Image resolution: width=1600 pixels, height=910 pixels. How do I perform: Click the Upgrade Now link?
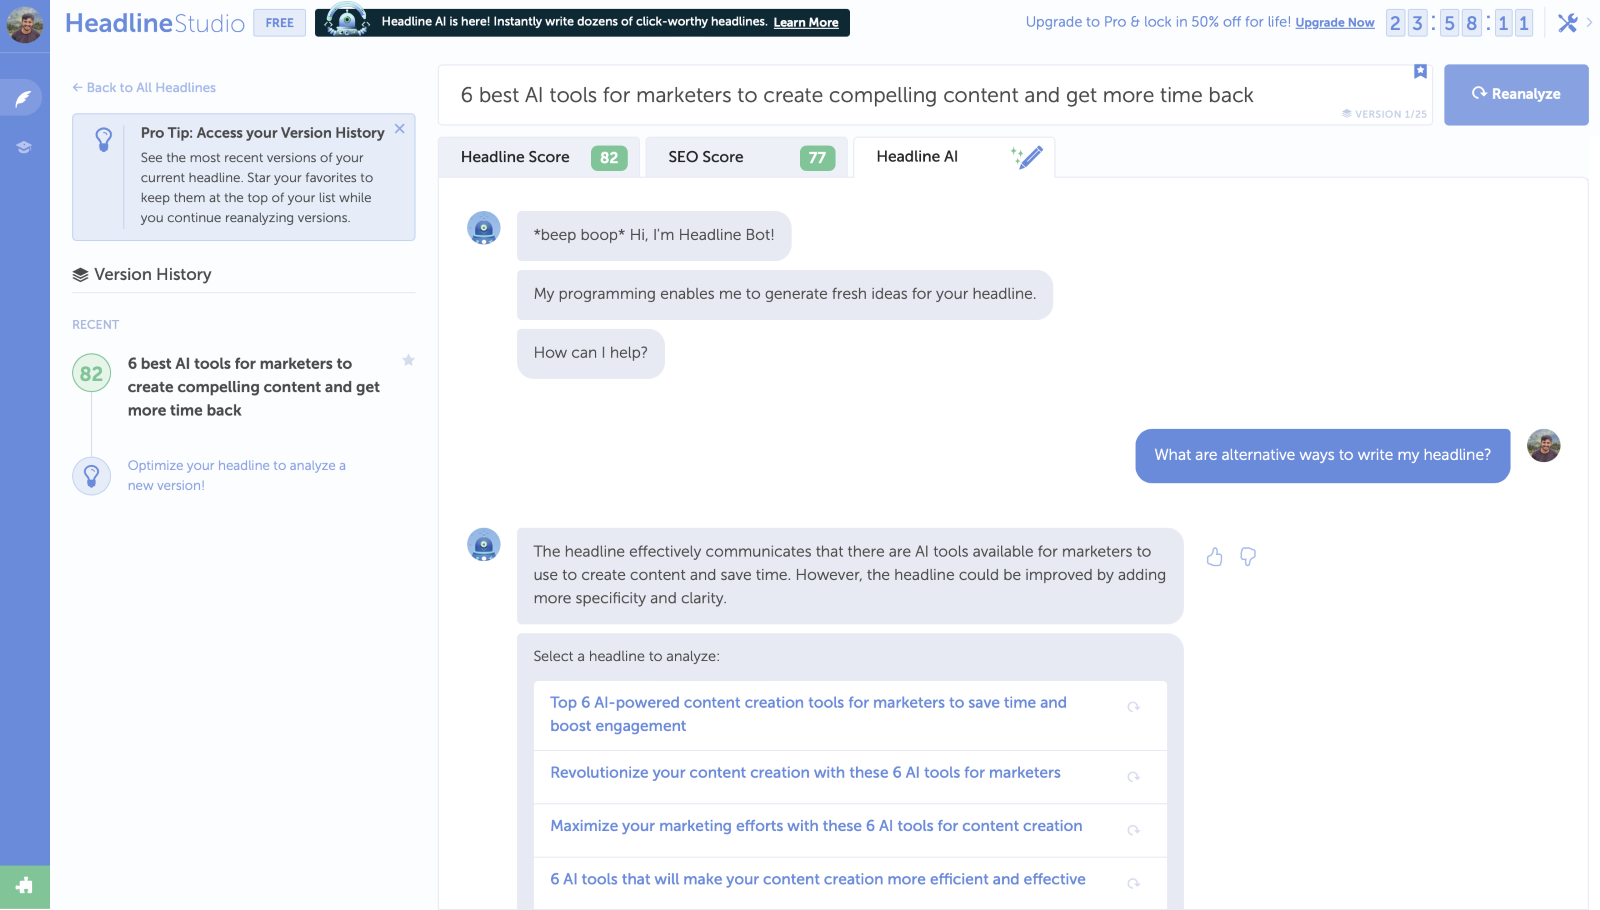[1335, 23]
